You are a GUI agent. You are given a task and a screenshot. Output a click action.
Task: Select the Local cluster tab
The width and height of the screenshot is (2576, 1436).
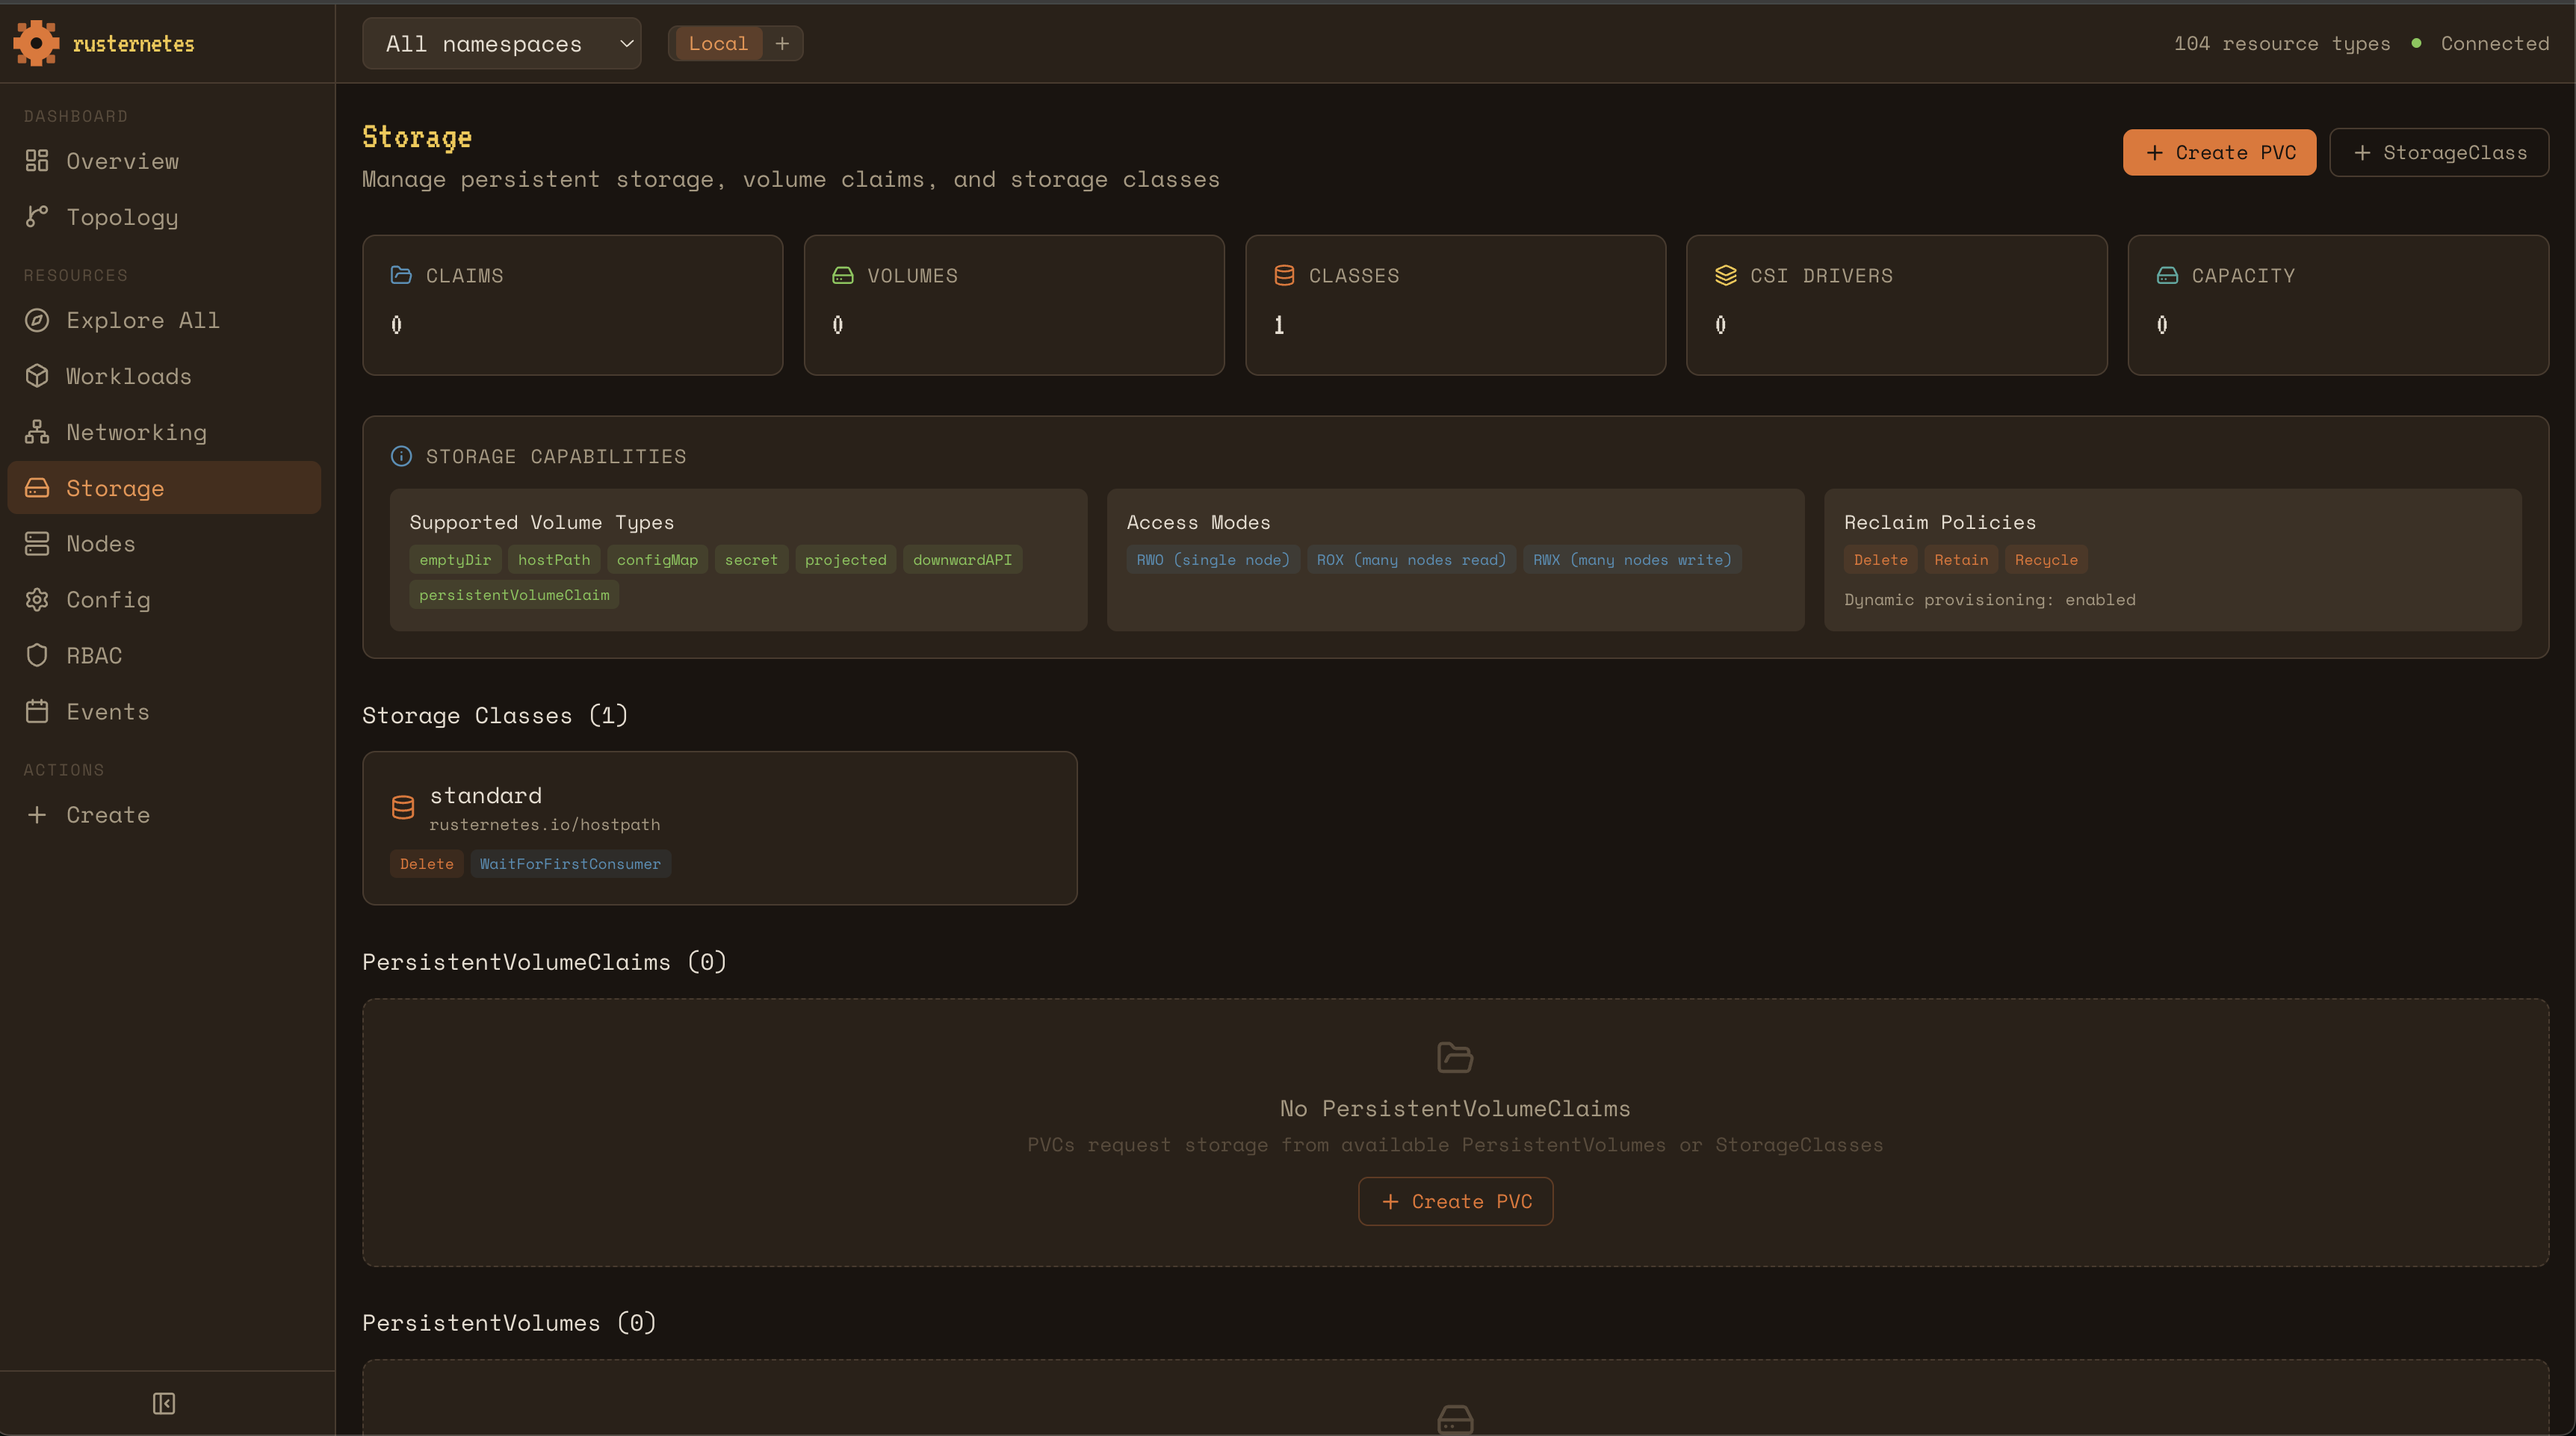(x=717, y=43)
